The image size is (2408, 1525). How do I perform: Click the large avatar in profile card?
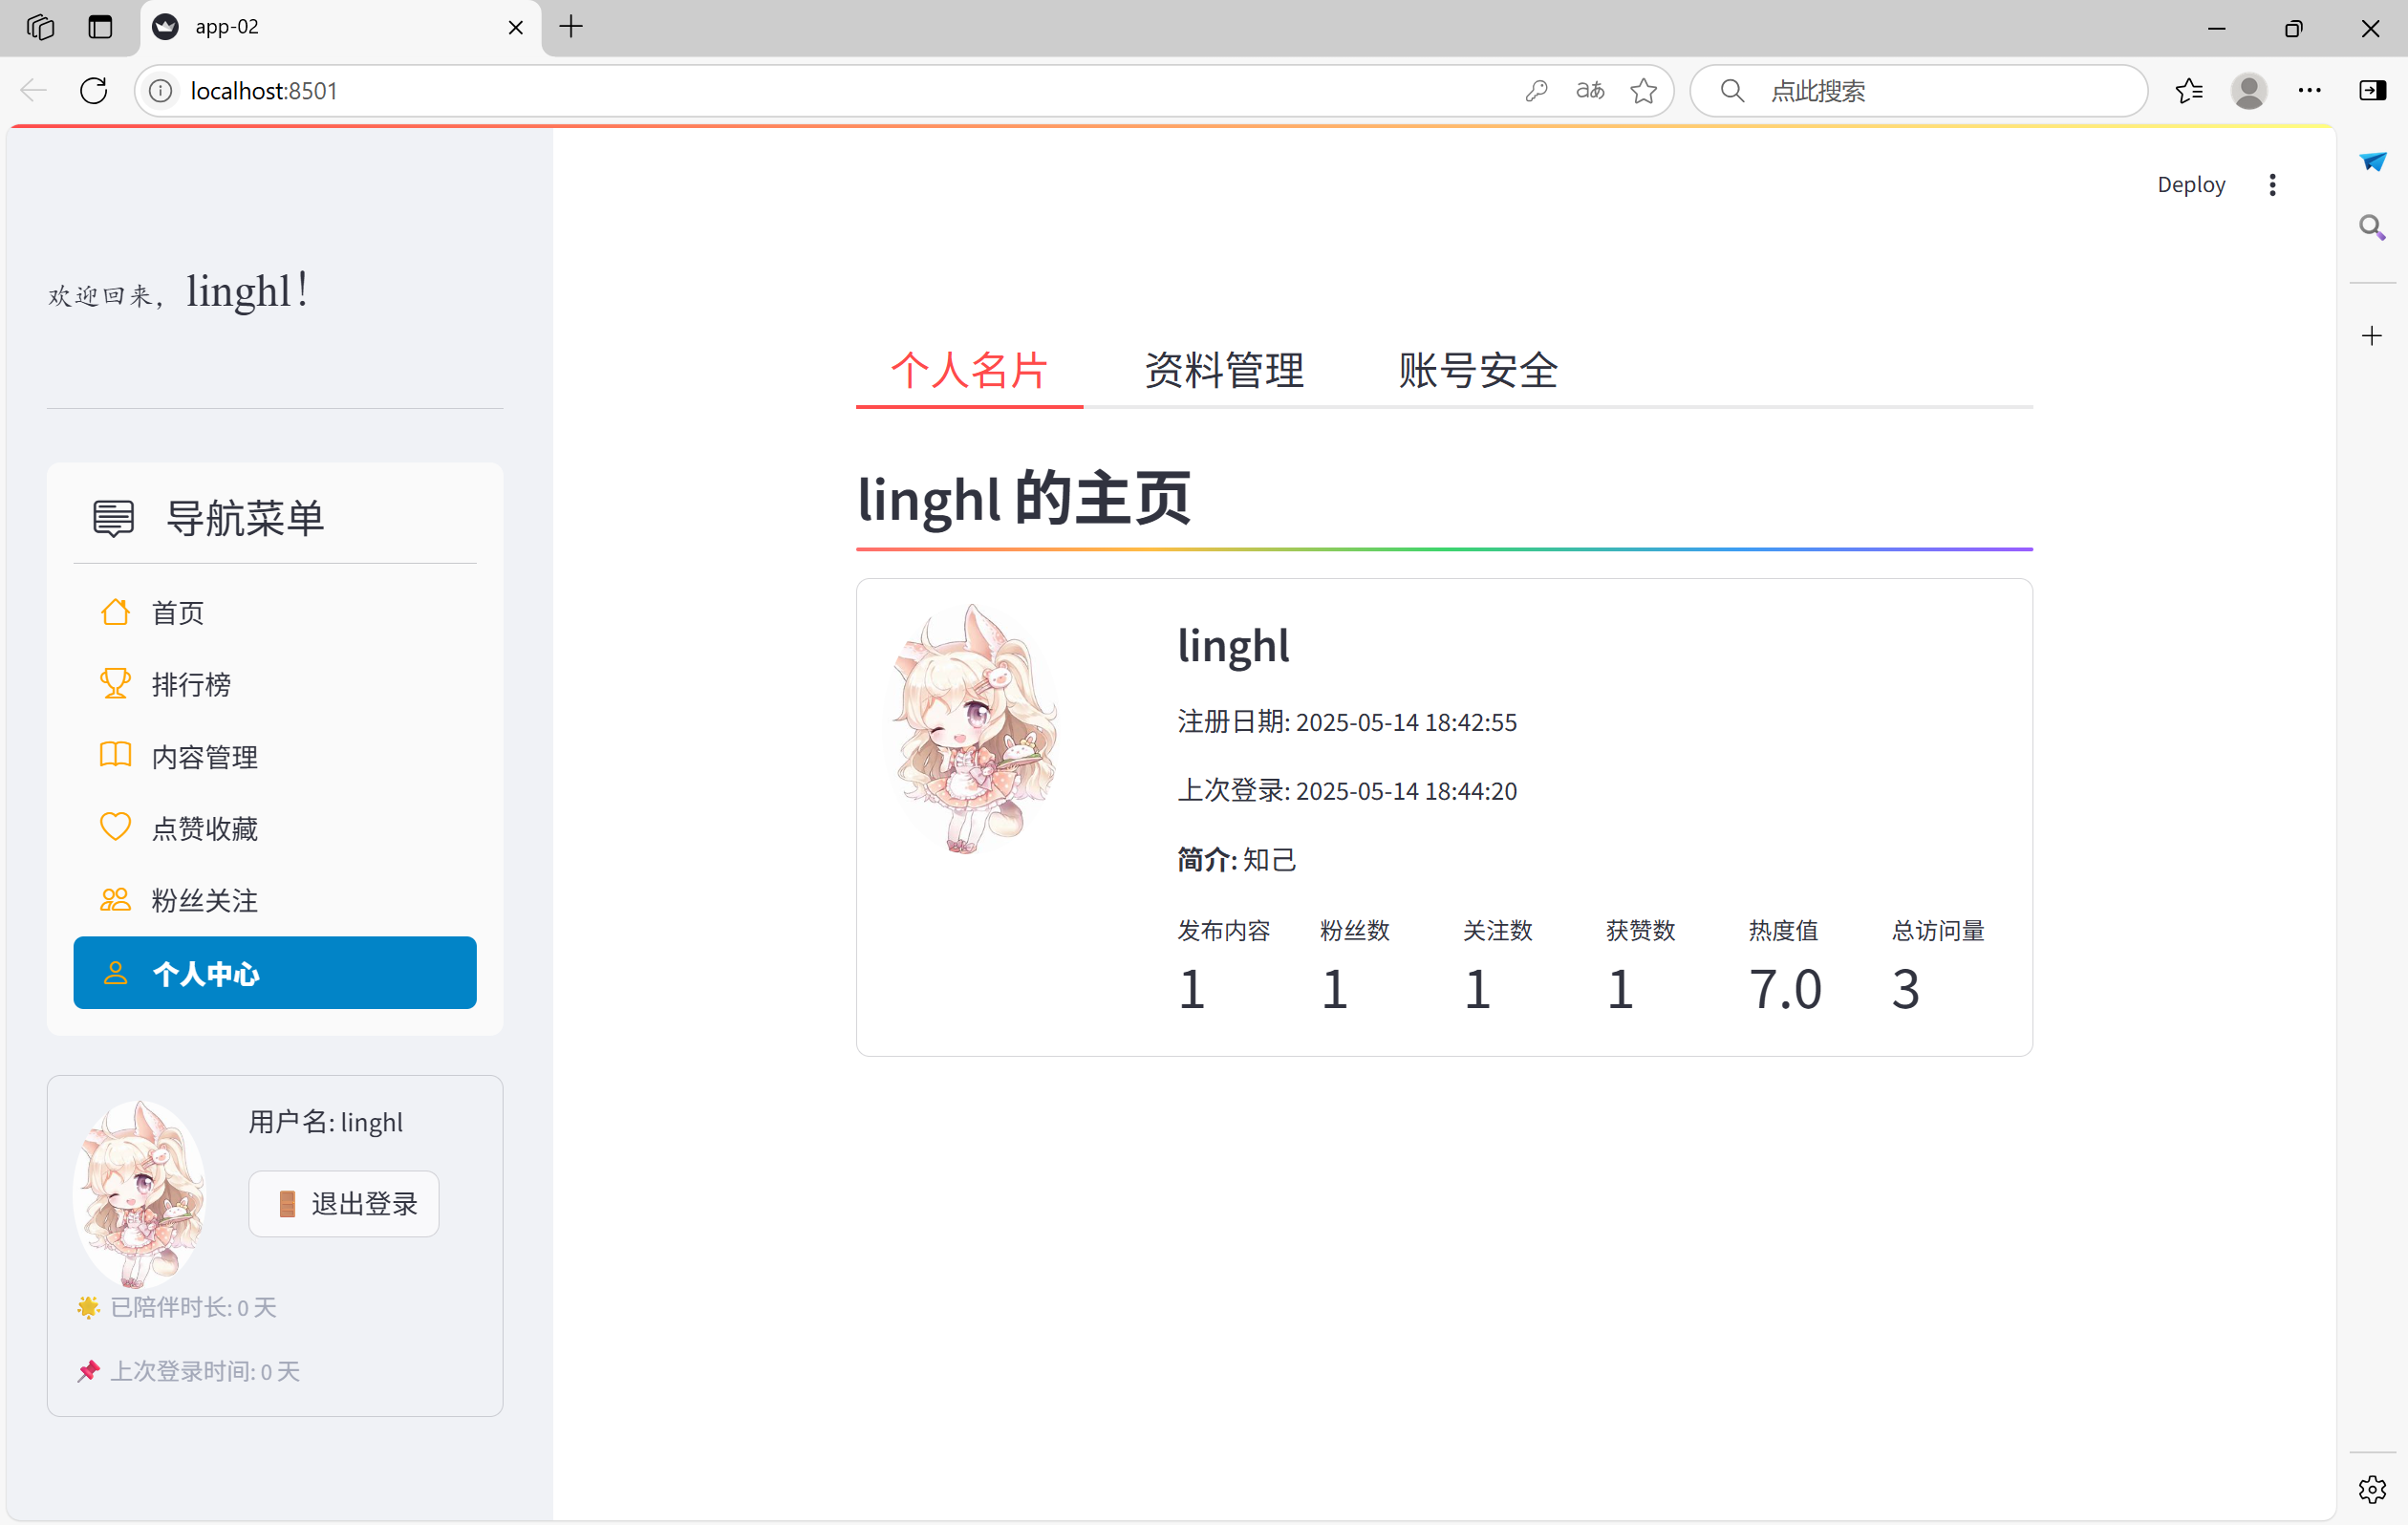pyautogui.click(x=973, y=728)
